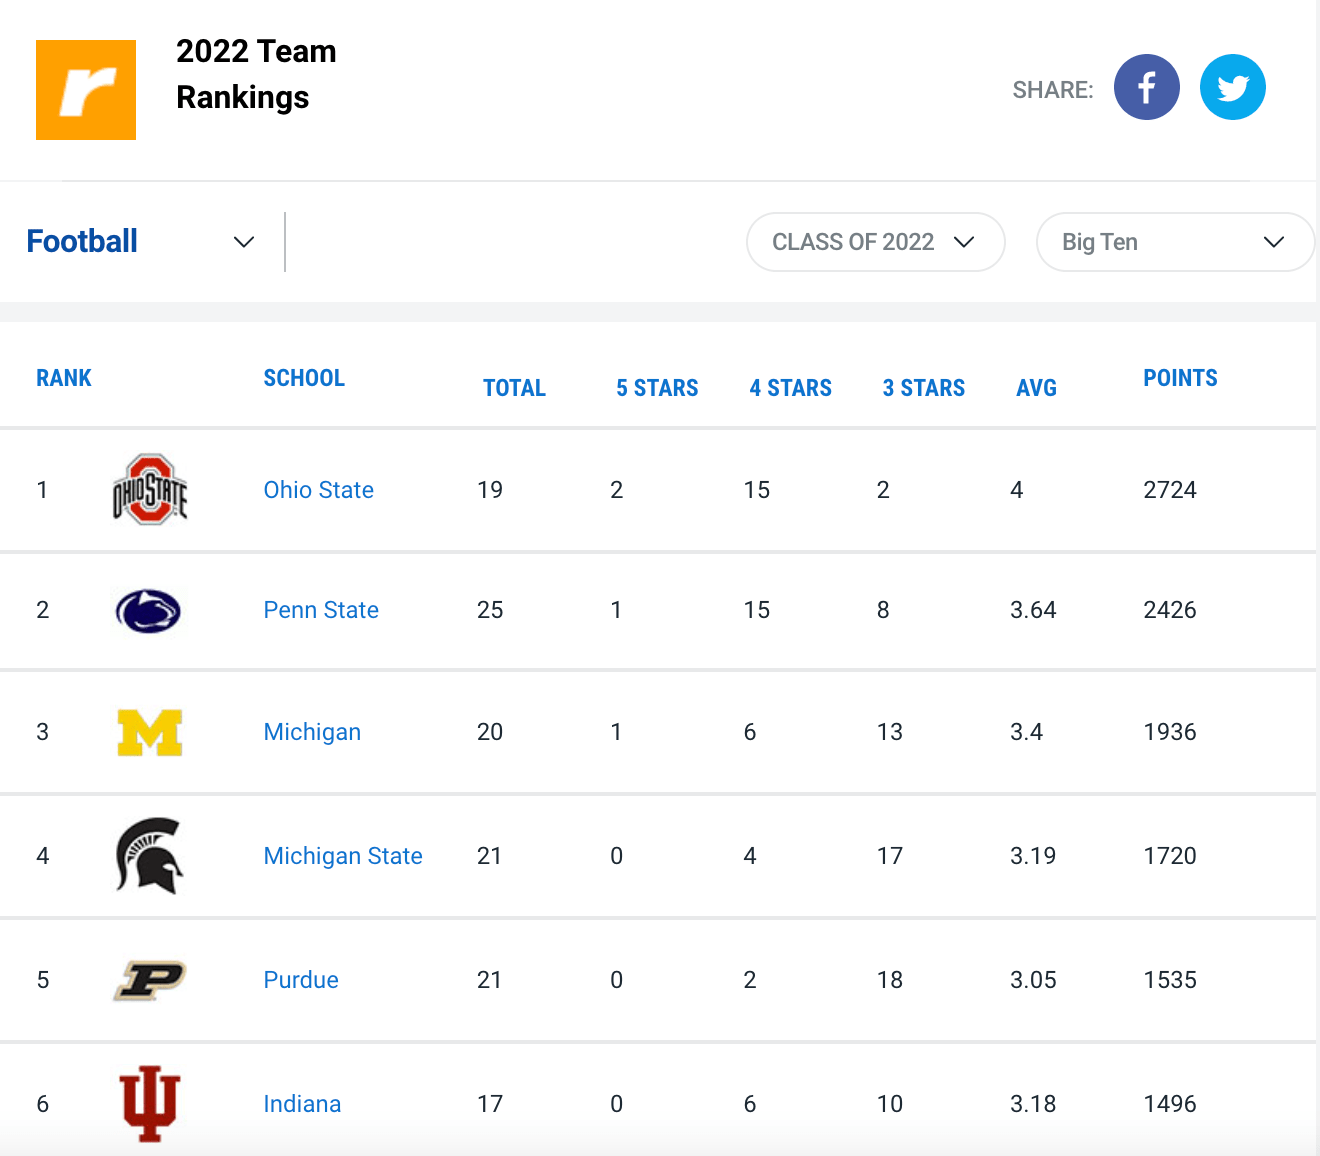Open the Purdue school page link
1320x1156 pixels.
point(301,980)
